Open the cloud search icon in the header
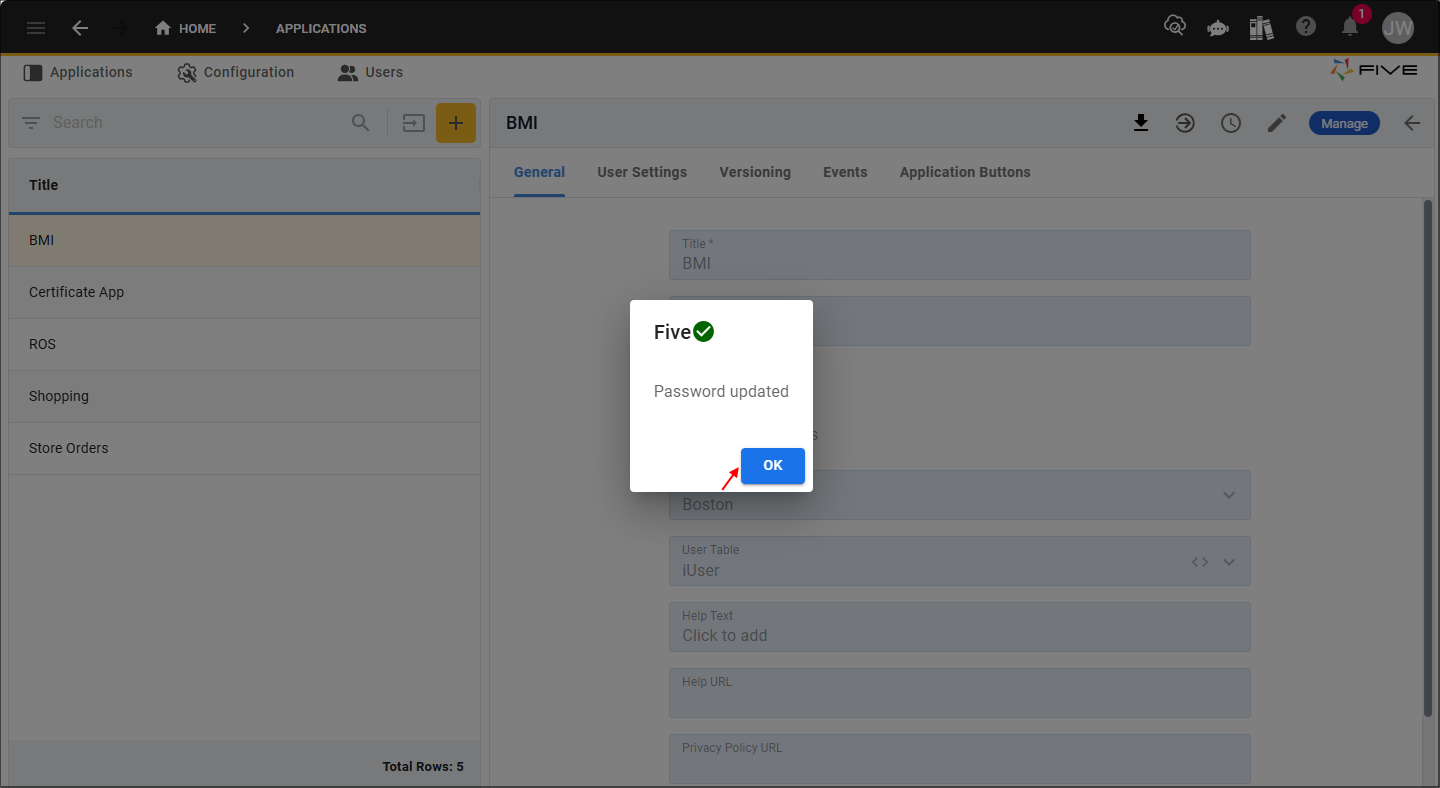The height and width of the screenshot is (788, 1440). [x=1175, y=27]
